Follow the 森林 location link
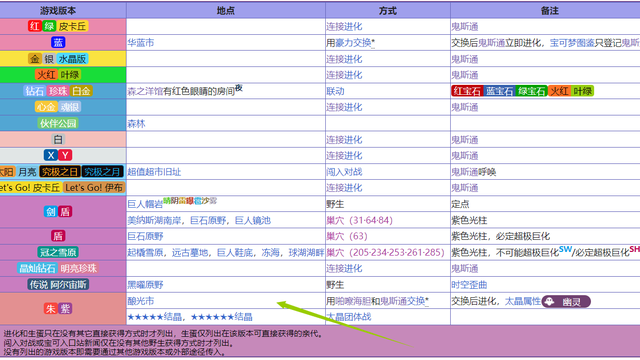 136,124
